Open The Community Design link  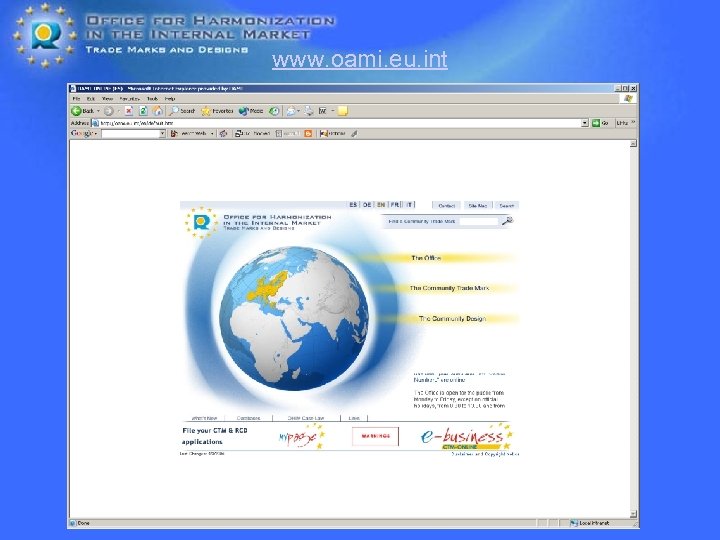click(452, 319)
